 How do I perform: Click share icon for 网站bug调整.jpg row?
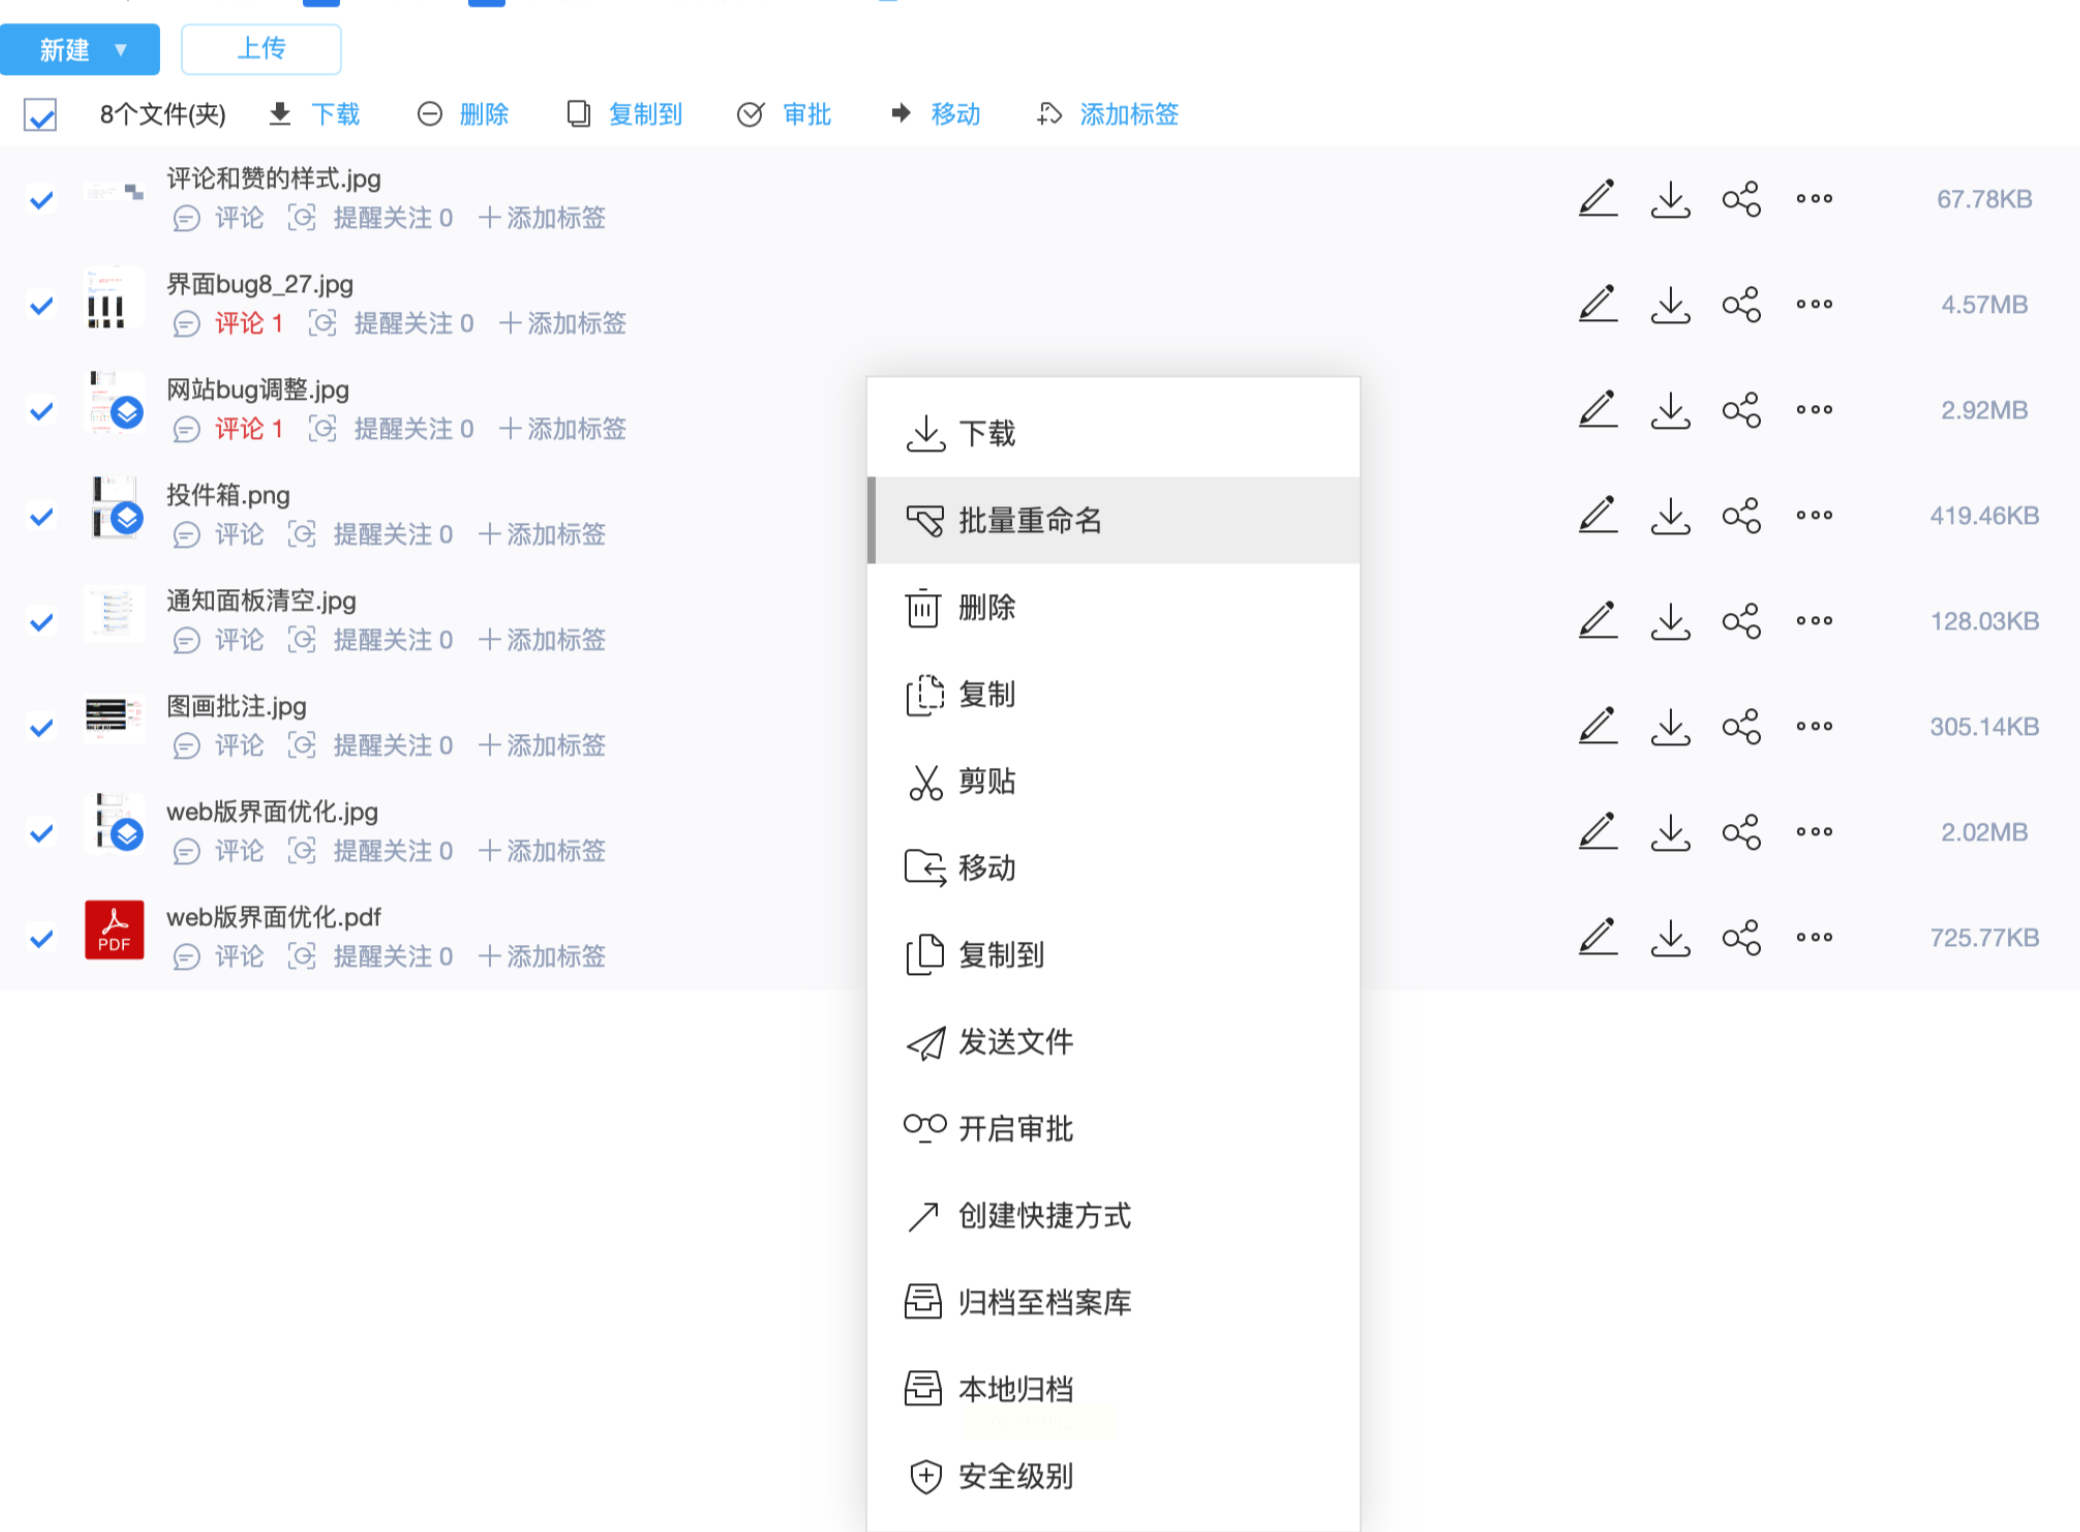pos(1741,410)
